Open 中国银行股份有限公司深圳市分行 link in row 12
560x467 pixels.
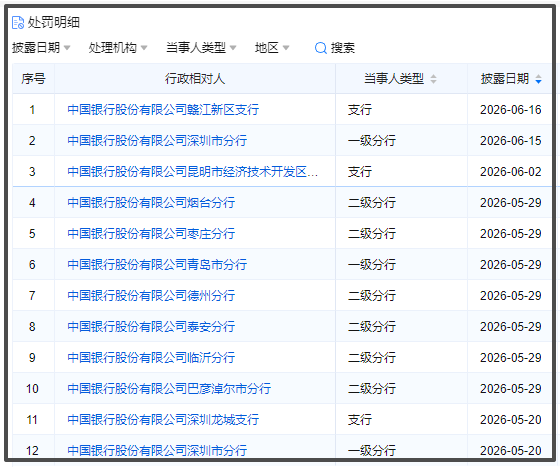tap(157, 451)
